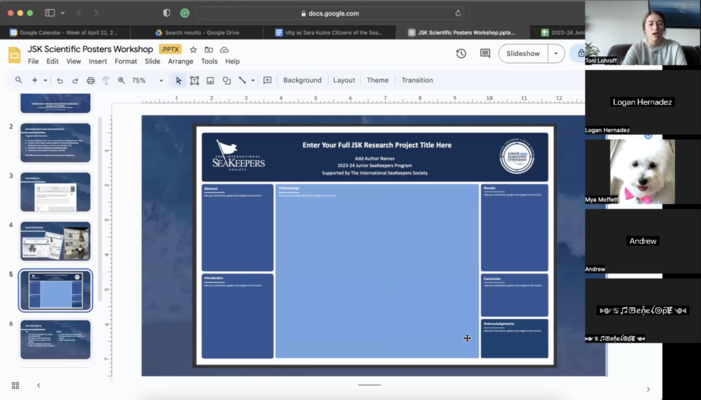Click the insert image icon
This screenshot has width=701, height=400.
tap(210, 80)
